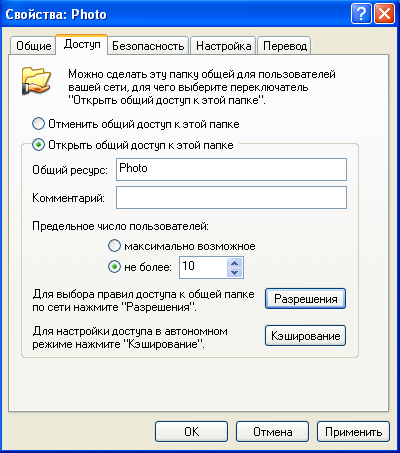Click the Комментарий label
The width and height of the screenshot is (400, 453).
point(68,198)
